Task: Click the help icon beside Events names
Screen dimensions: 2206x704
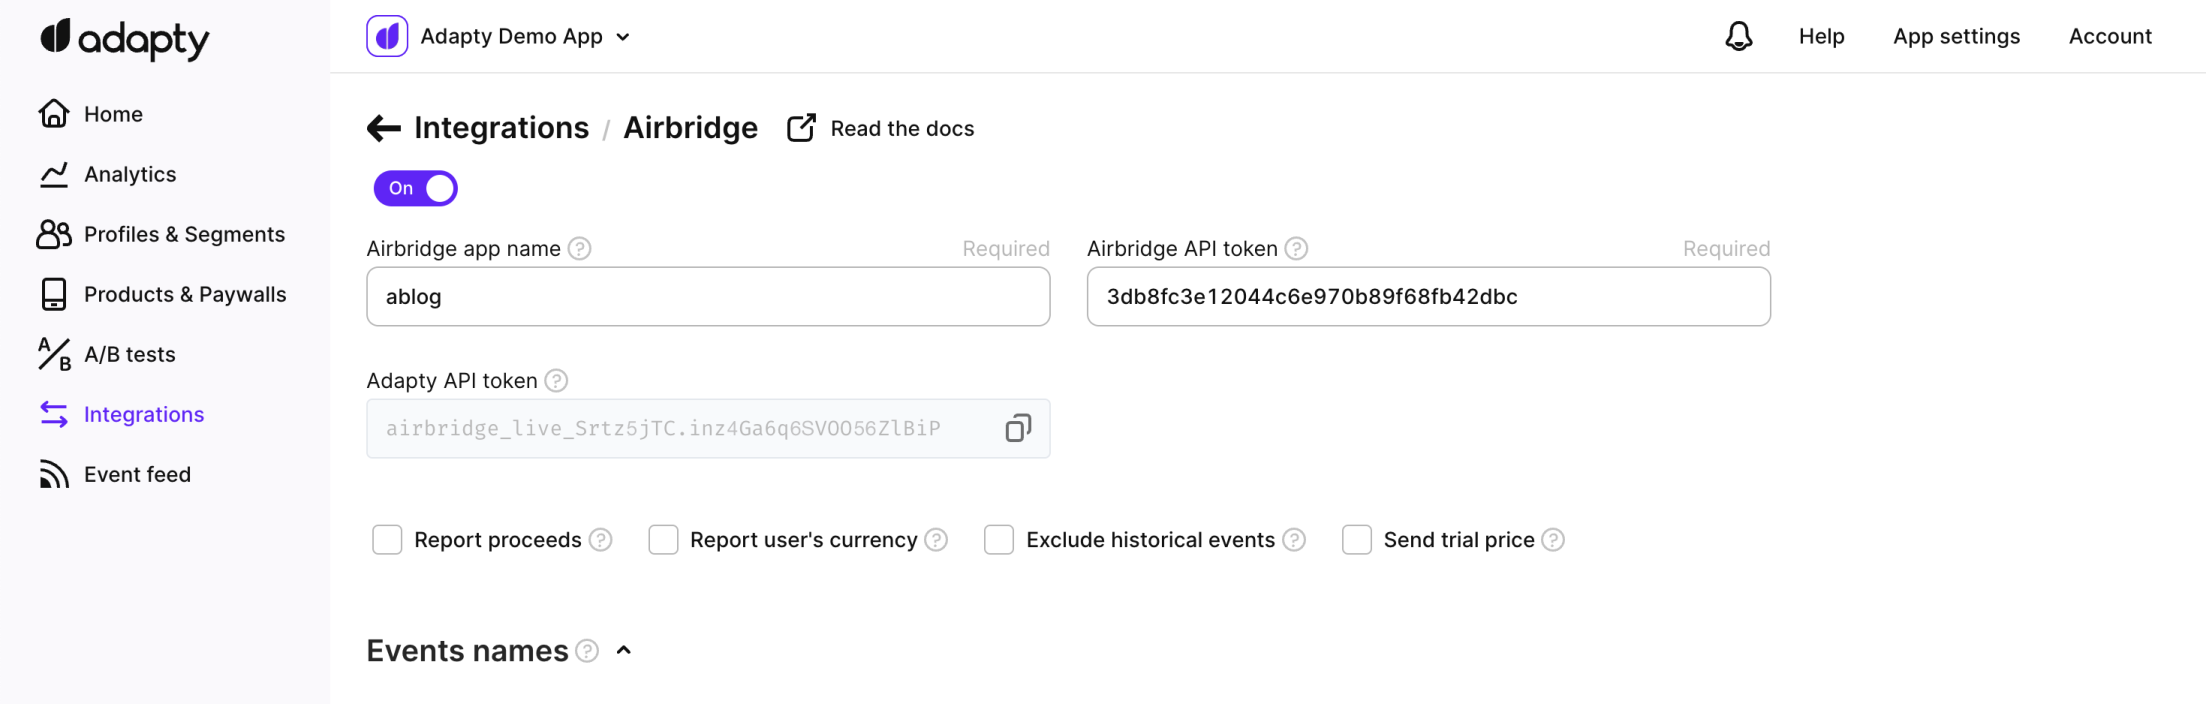Action: [x=587, y=651]
